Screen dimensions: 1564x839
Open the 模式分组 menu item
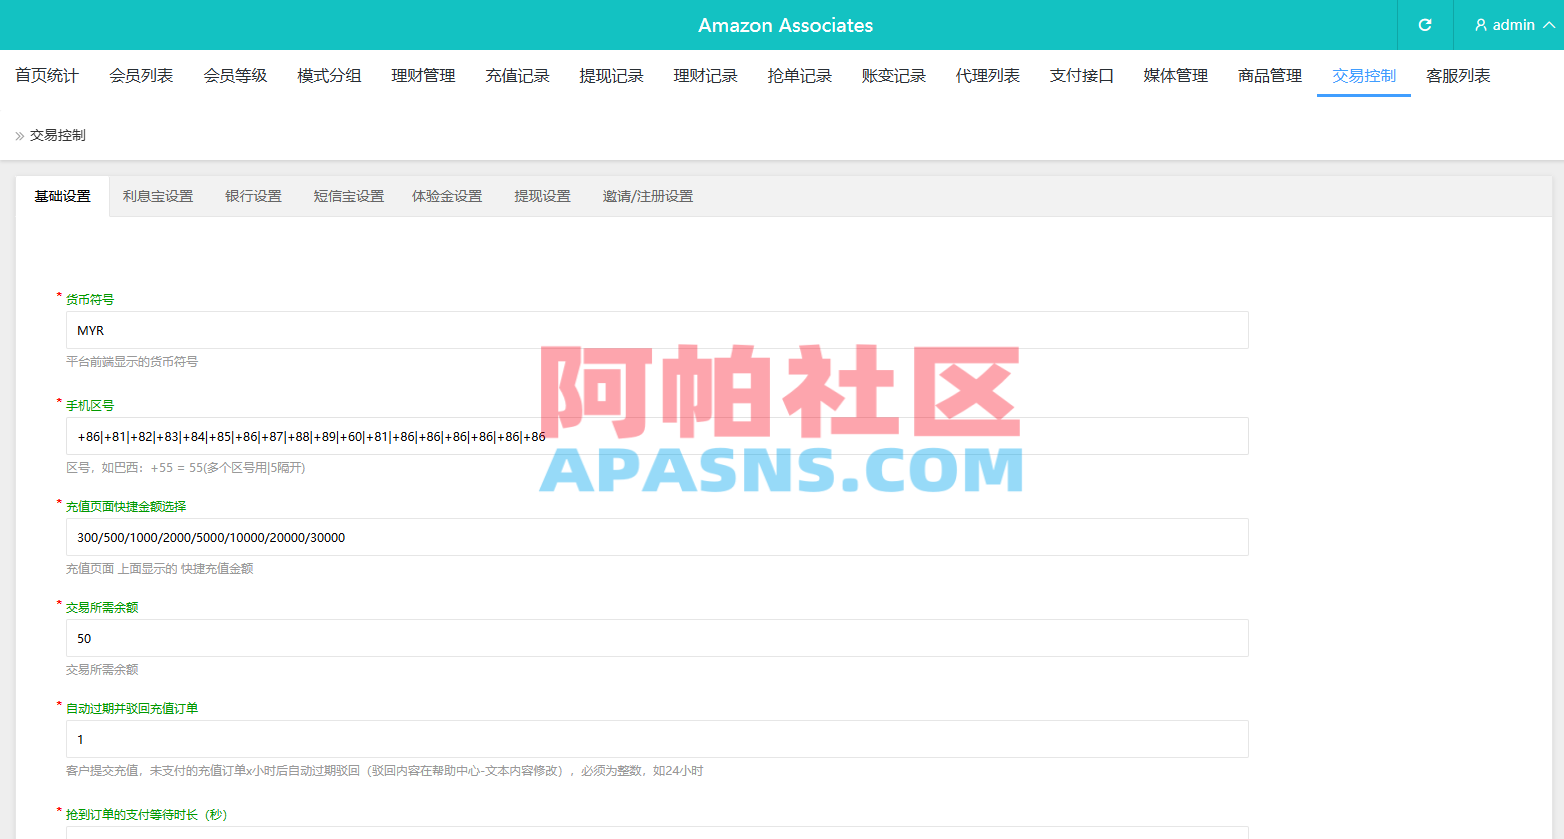(329, 76)
